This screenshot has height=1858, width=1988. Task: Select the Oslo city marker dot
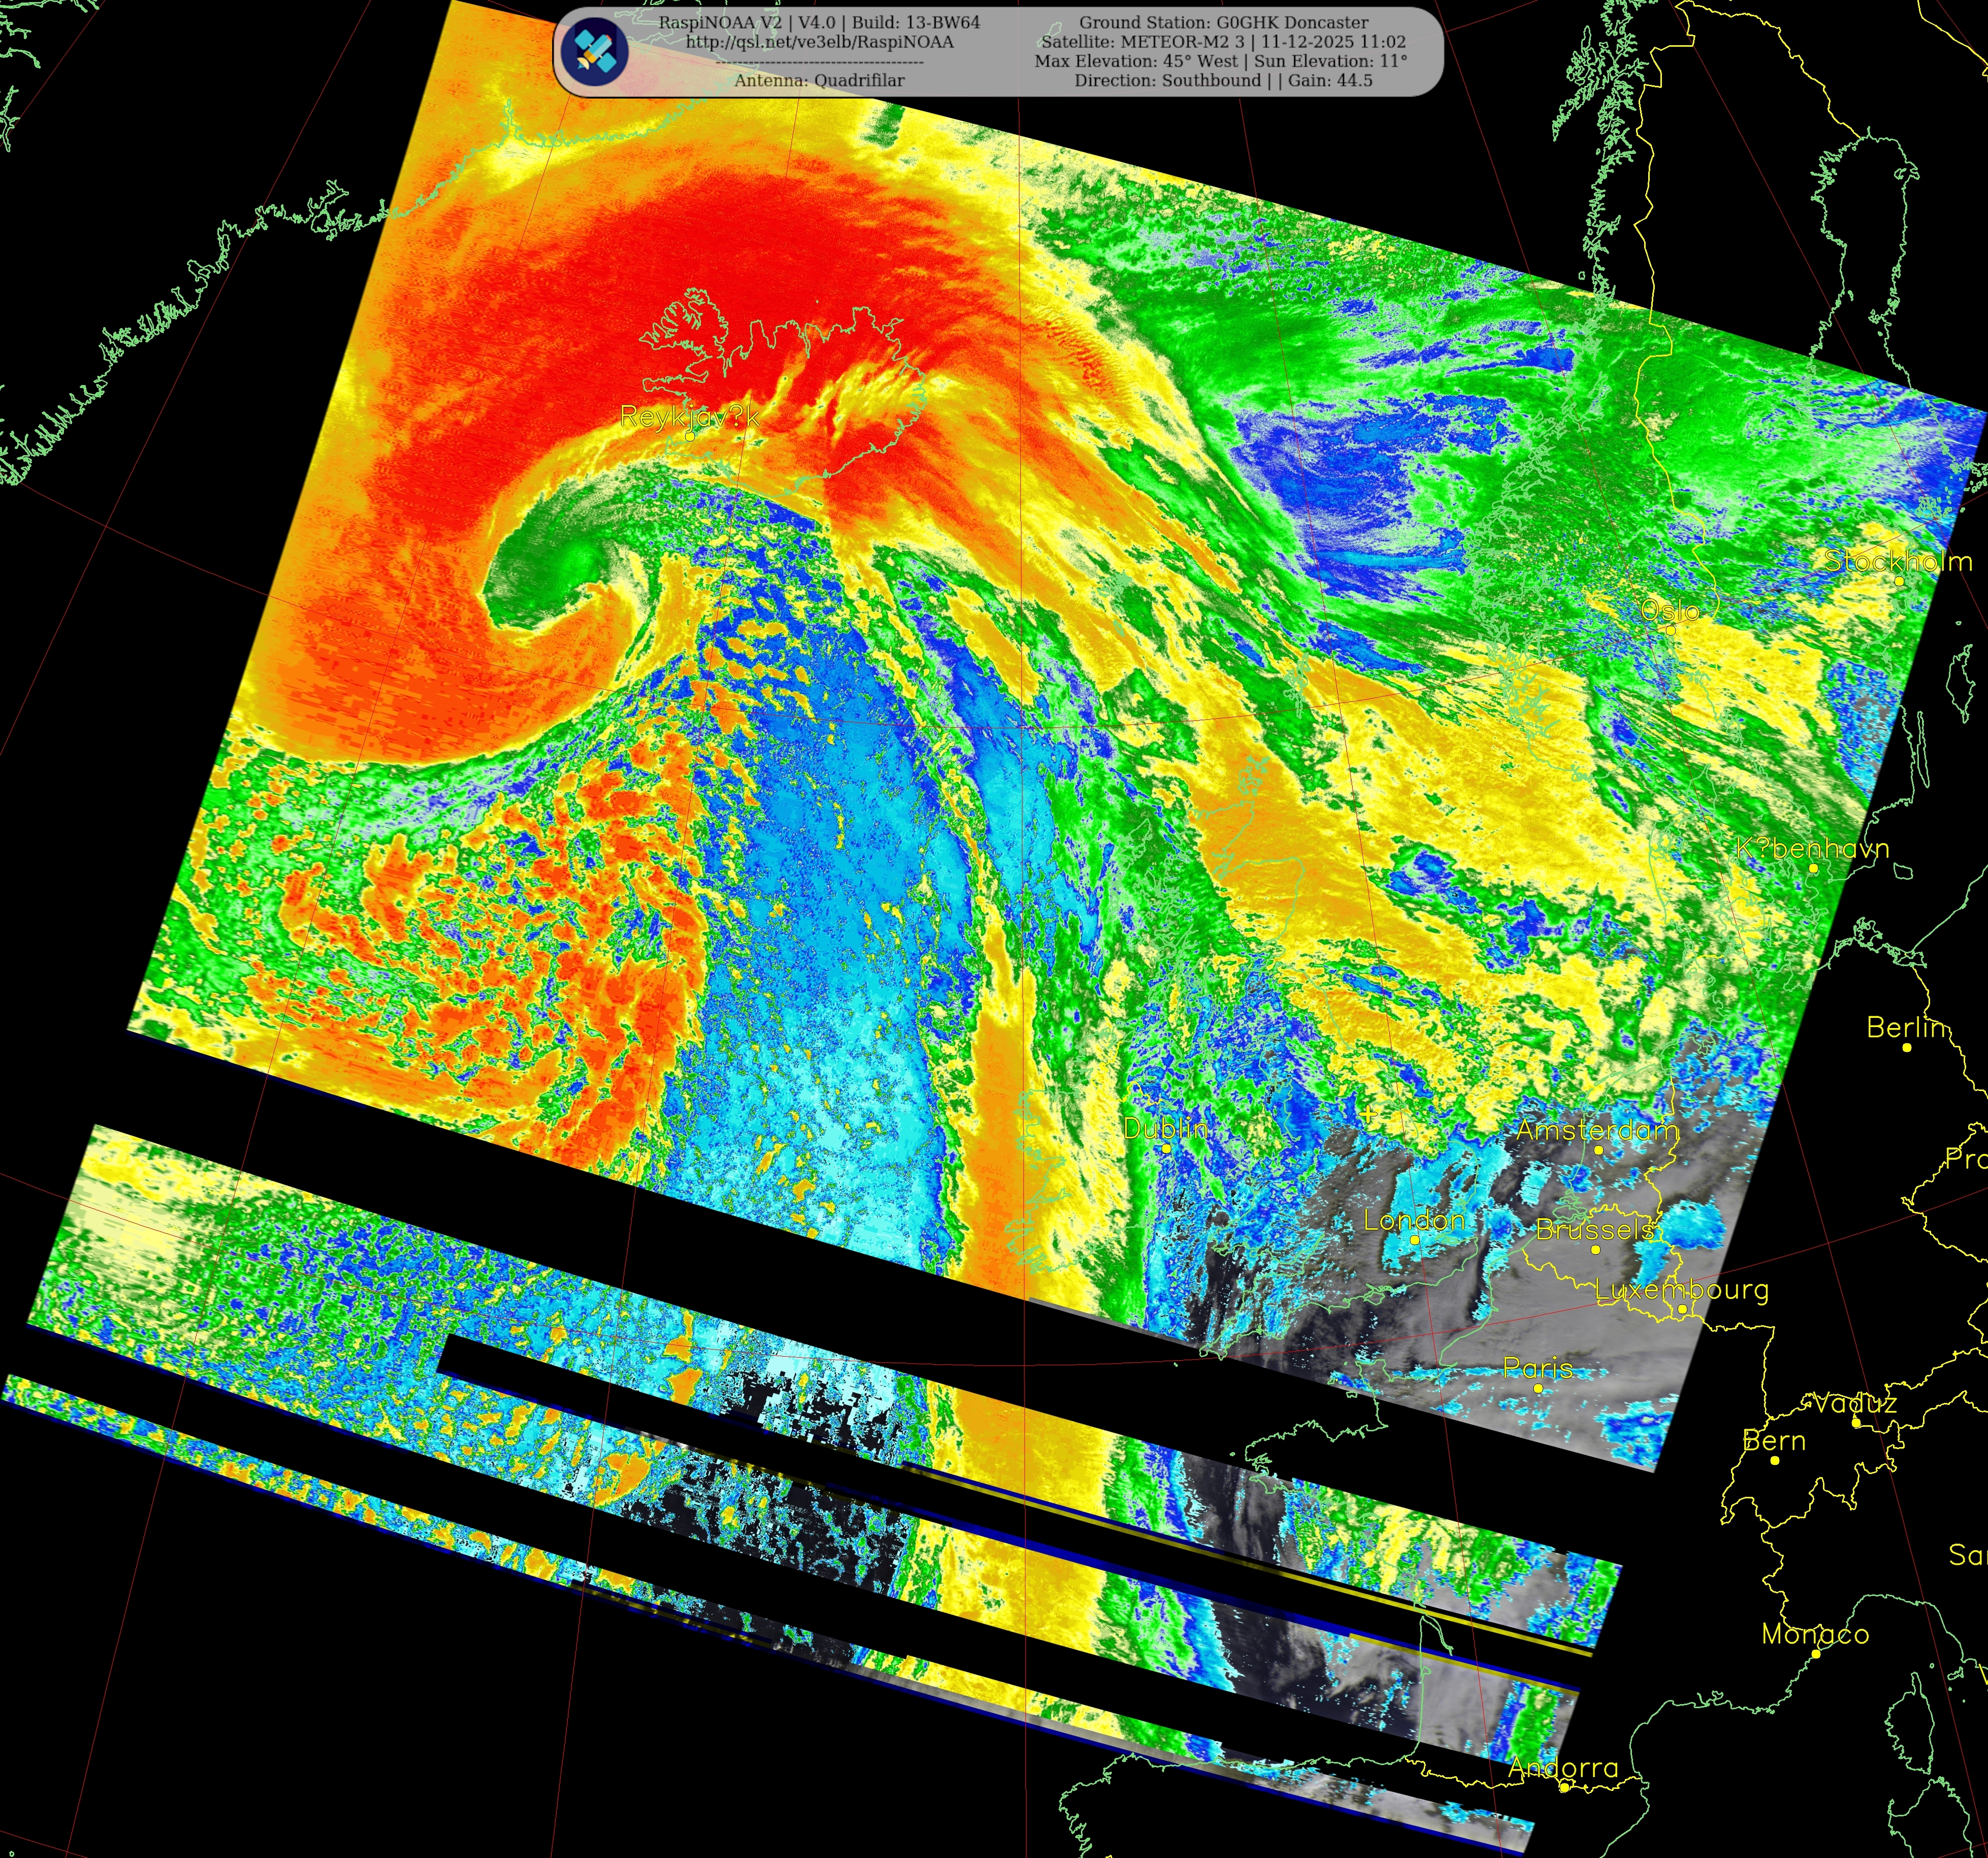tap(1670, 630)
